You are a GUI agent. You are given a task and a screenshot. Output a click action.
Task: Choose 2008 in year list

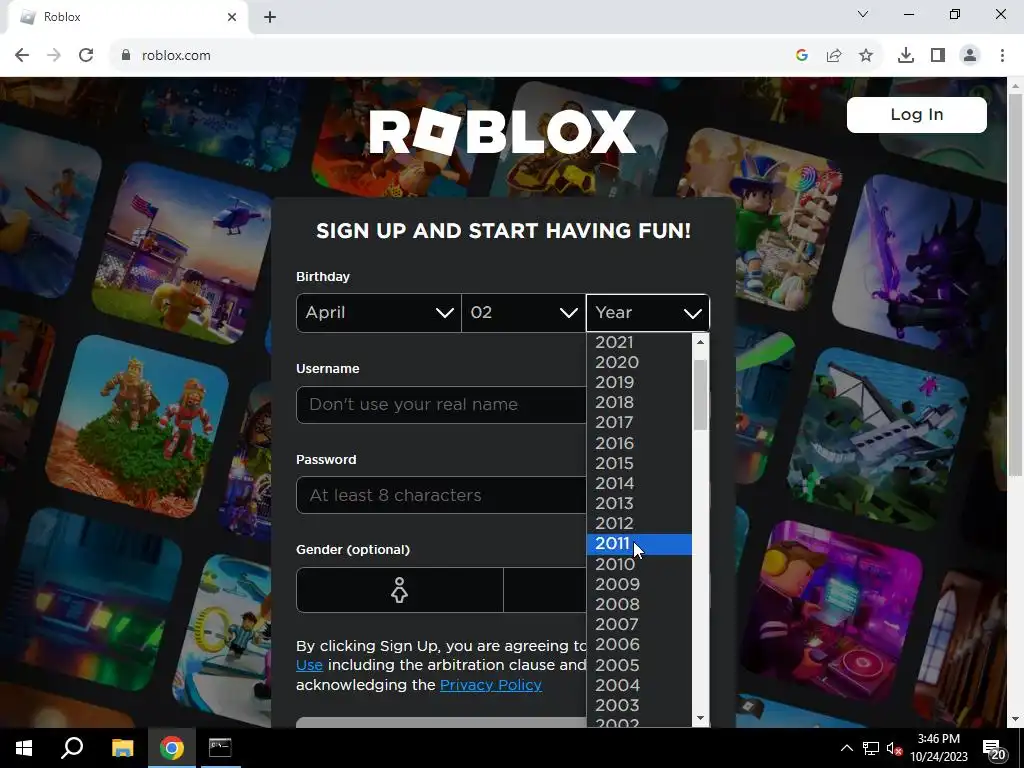point(639,604)
